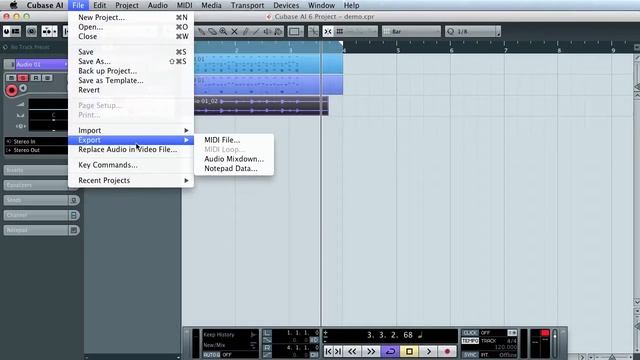Open the Bar grid type dropdown
This screenshot has width=640, height=360.
click(411, 31)
